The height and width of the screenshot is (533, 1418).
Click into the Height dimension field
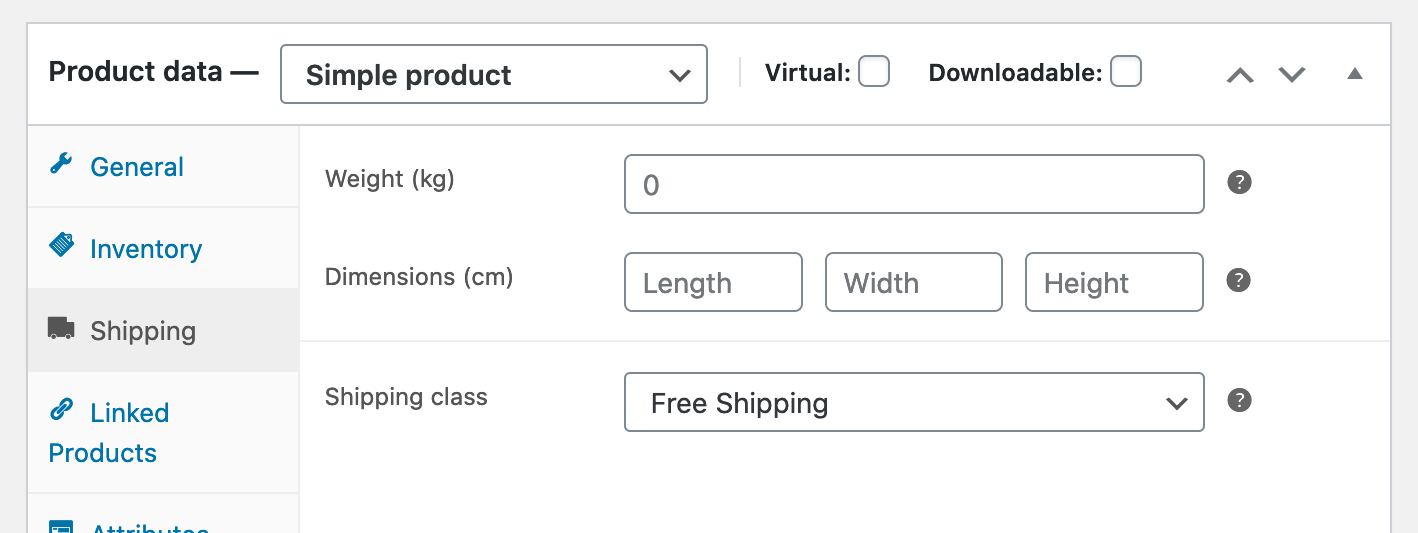tap(1114, 282)
